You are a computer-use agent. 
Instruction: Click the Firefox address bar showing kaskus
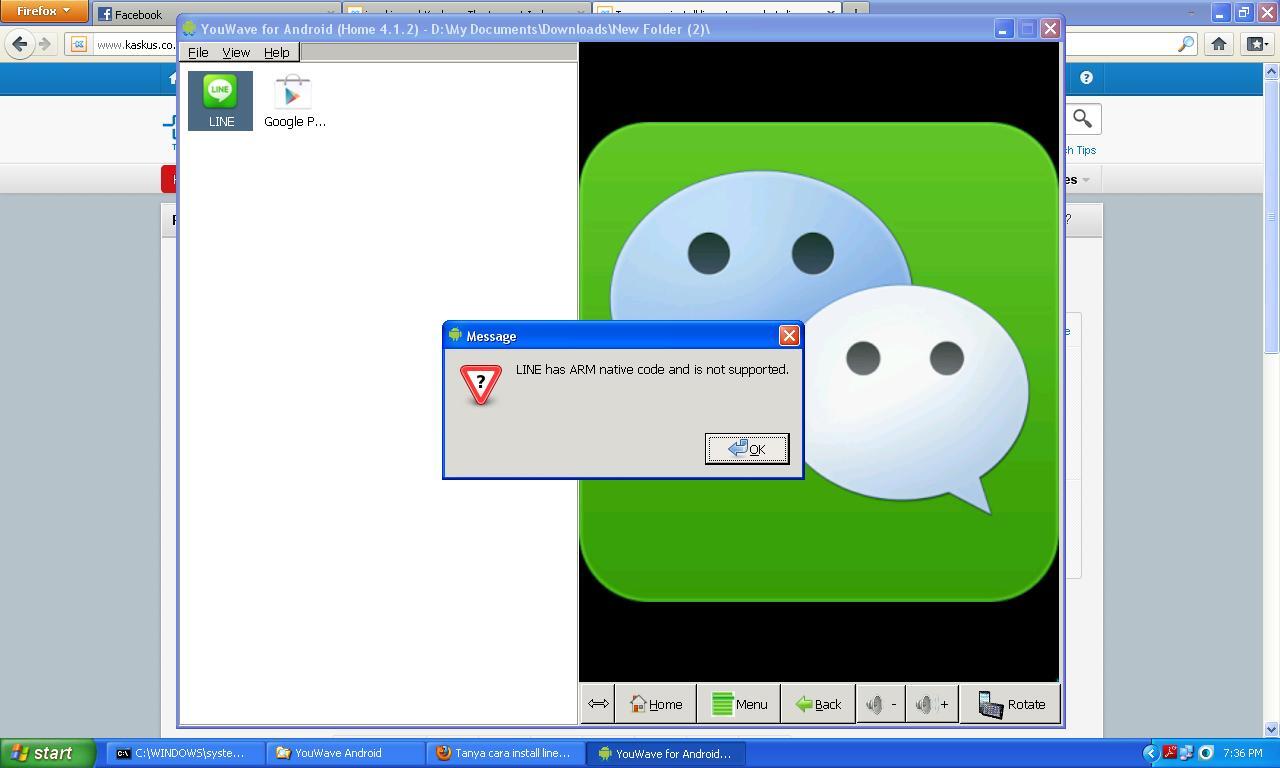pyautogui.click(x=135, y=44)
